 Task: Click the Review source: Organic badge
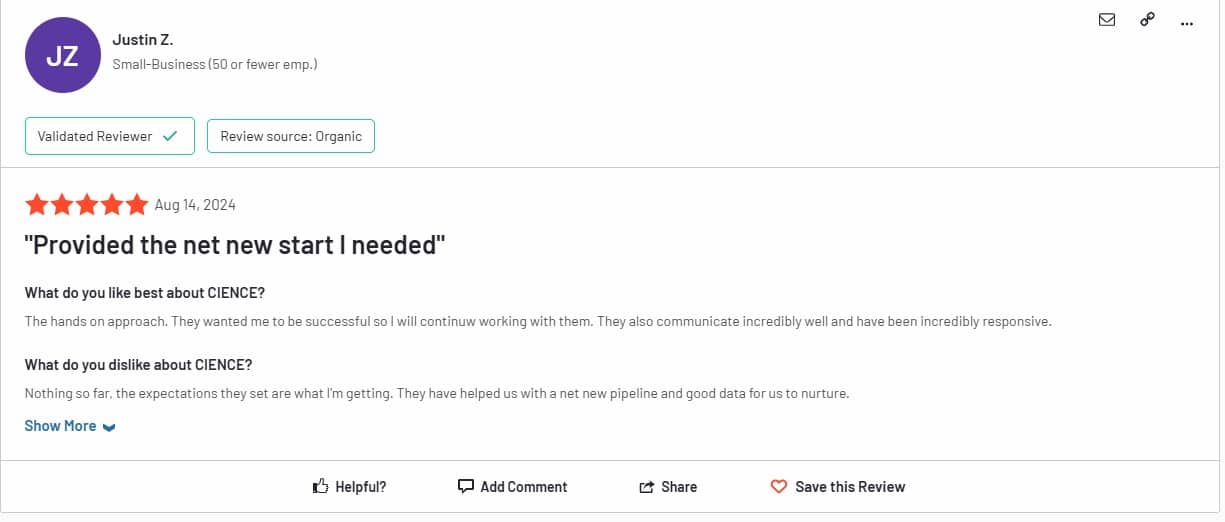click(x=291, y=136)
